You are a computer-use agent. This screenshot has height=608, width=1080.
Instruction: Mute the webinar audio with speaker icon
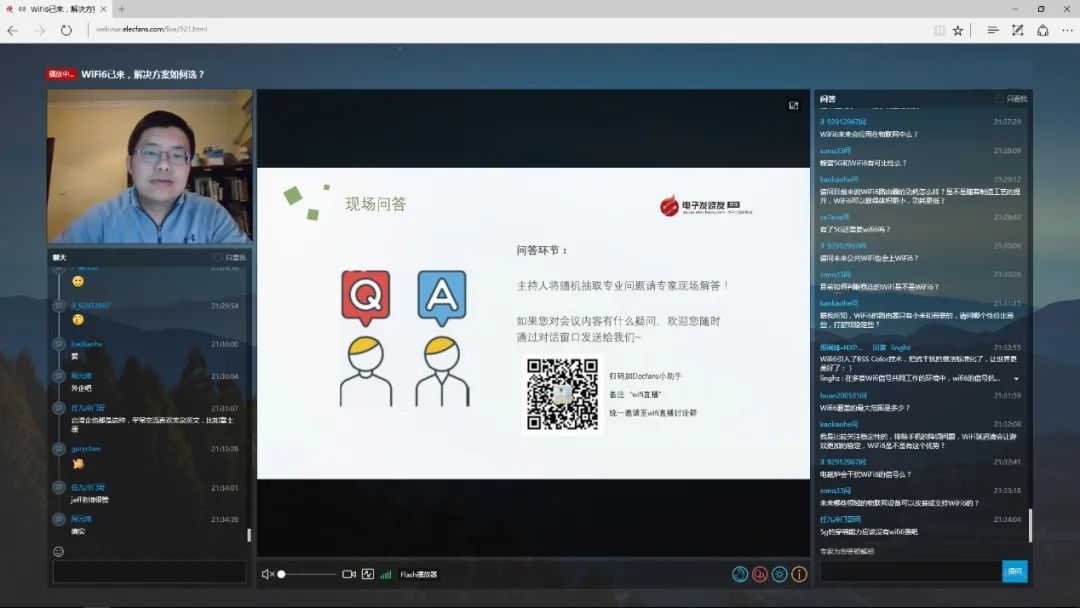(264, 574)
